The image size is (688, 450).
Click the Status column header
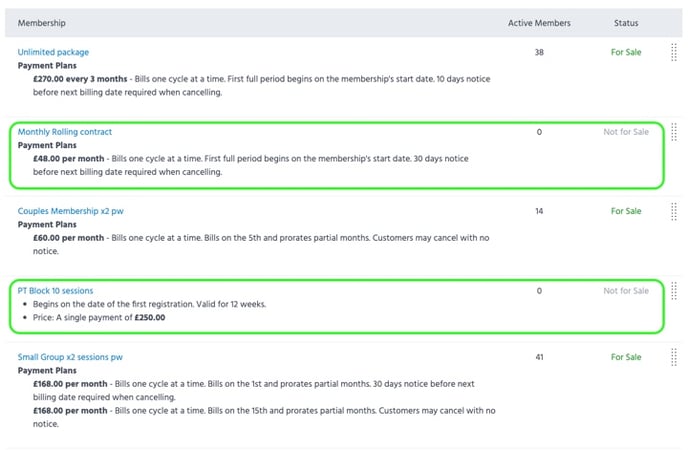pos(626,22)
